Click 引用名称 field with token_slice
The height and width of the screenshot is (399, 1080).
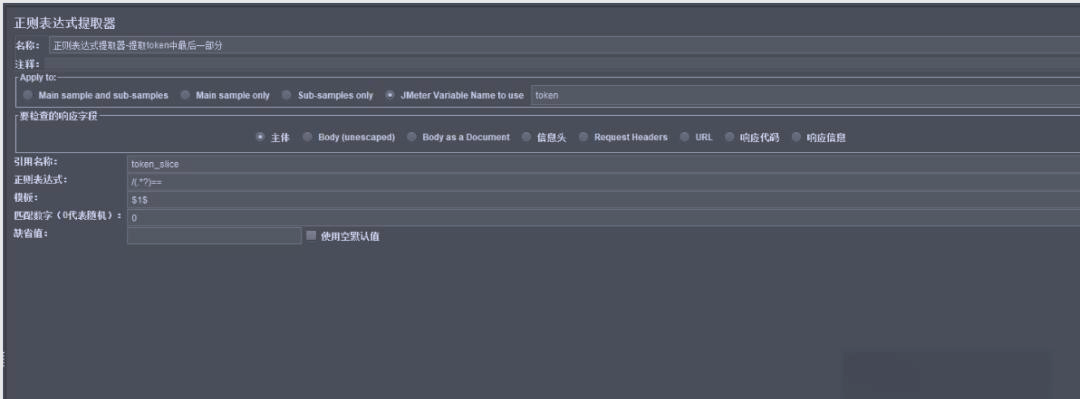pyautogui.click(x=603, y=164)
